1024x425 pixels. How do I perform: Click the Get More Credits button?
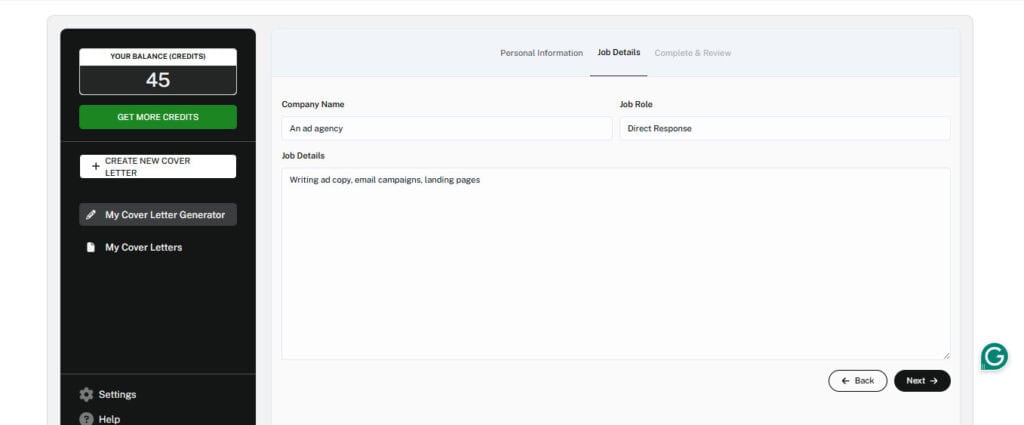pyautogui.click(x=158, y=117)
